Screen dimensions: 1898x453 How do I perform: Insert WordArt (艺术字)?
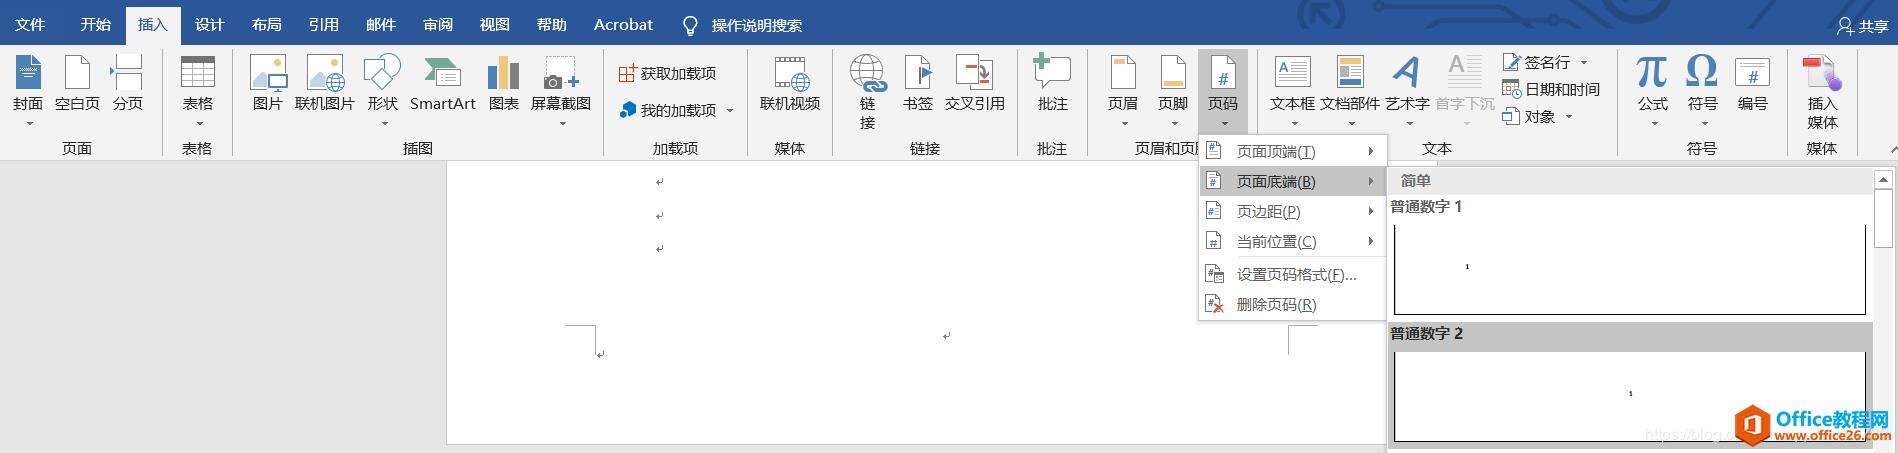(1407, 90)
